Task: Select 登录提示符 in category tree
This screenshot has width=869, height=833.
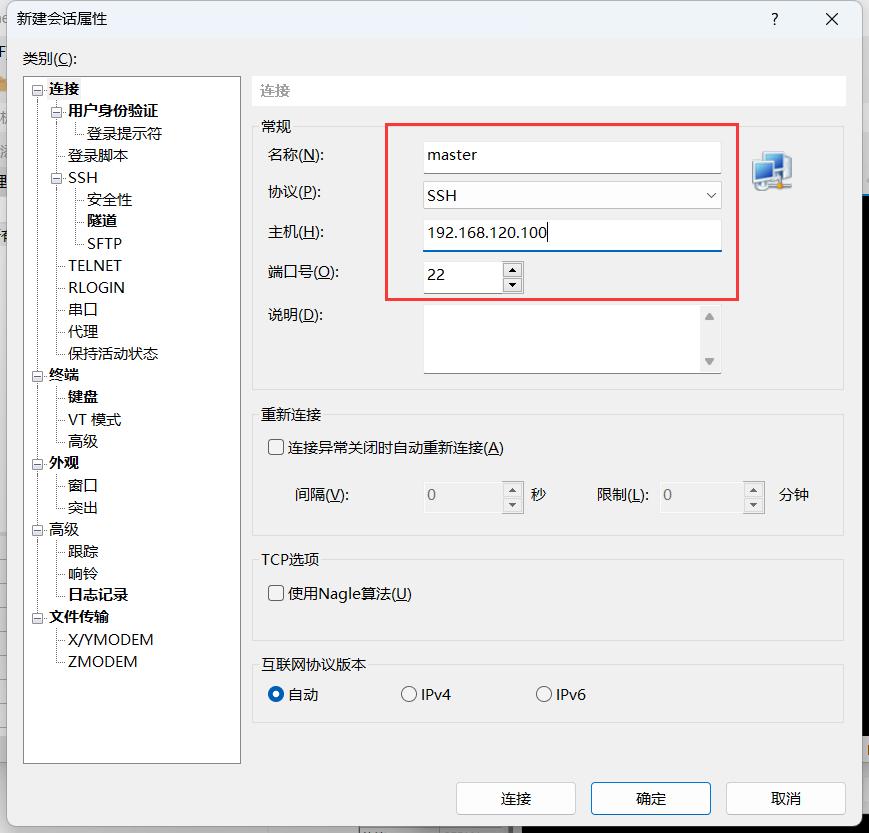Action: (x=124, y=134)
